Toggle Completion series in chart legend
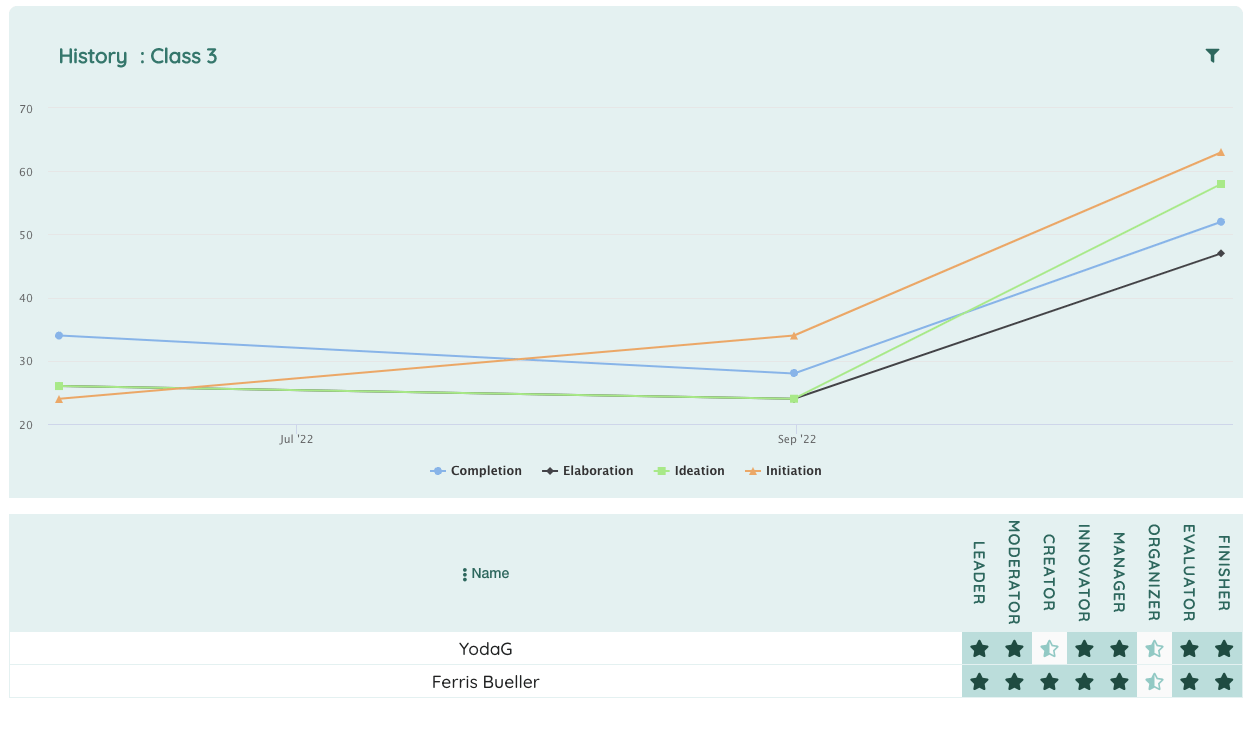This screenshot has height=750, width=1253. click(476, 471)
